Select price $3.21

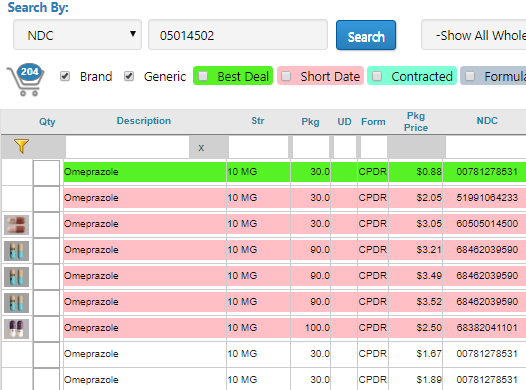[x=429, y=249]
